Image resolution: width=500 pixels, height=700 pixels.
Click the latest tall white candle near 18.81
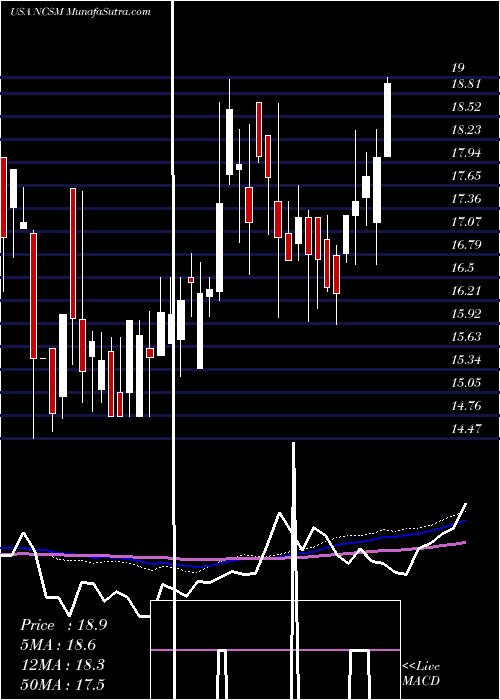388,120
